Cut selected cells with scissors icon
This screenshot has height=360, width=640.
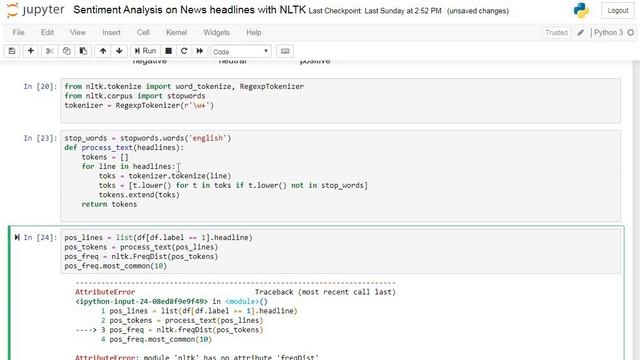pyautogui.click(x=49, y=51)
